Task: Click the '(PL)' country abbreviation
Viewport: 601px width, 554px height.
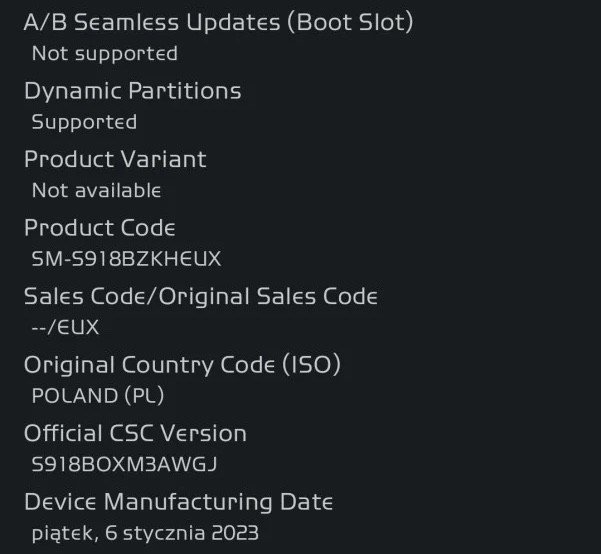Action: click(144, 395)
